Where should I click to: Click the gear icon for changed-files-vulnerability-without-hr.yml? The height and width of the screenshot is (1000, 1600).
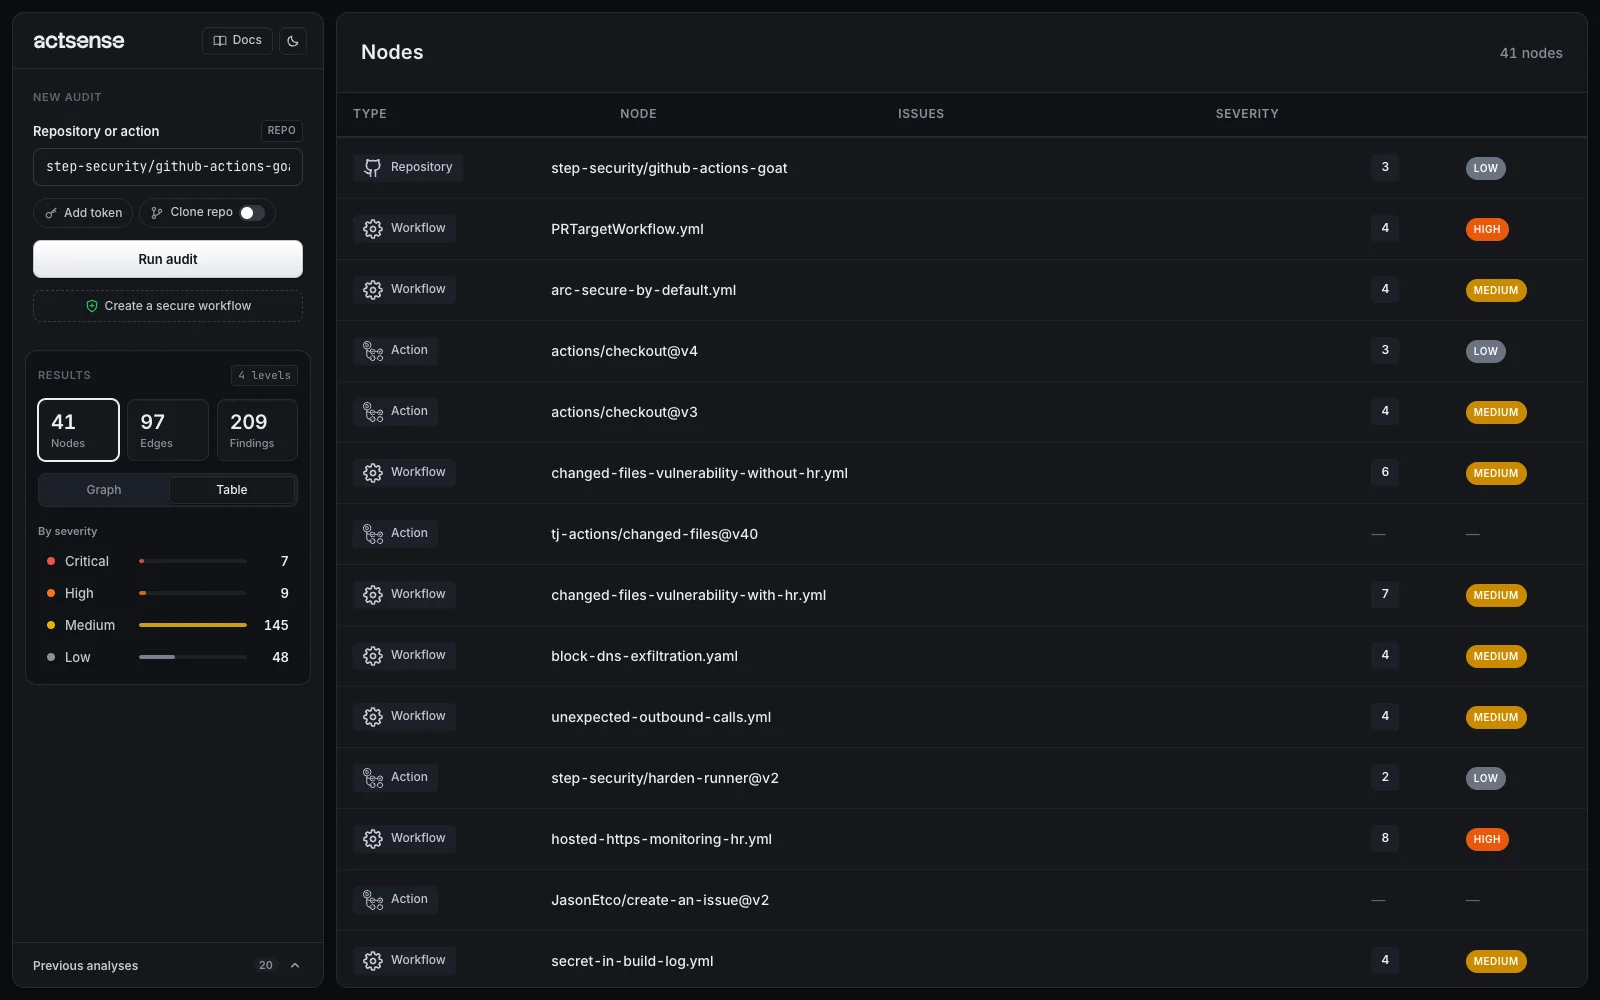tap(373, 473)
